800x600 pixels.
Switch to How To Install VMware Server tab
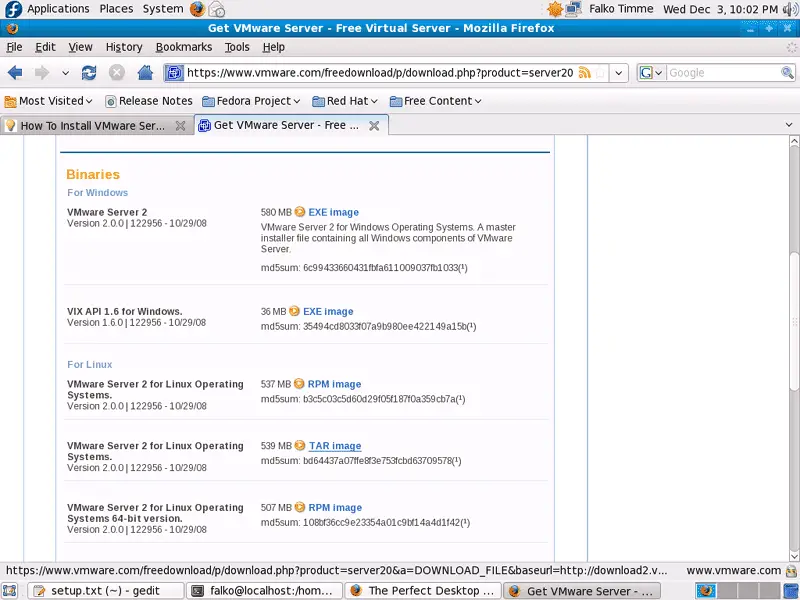(97, 126)
